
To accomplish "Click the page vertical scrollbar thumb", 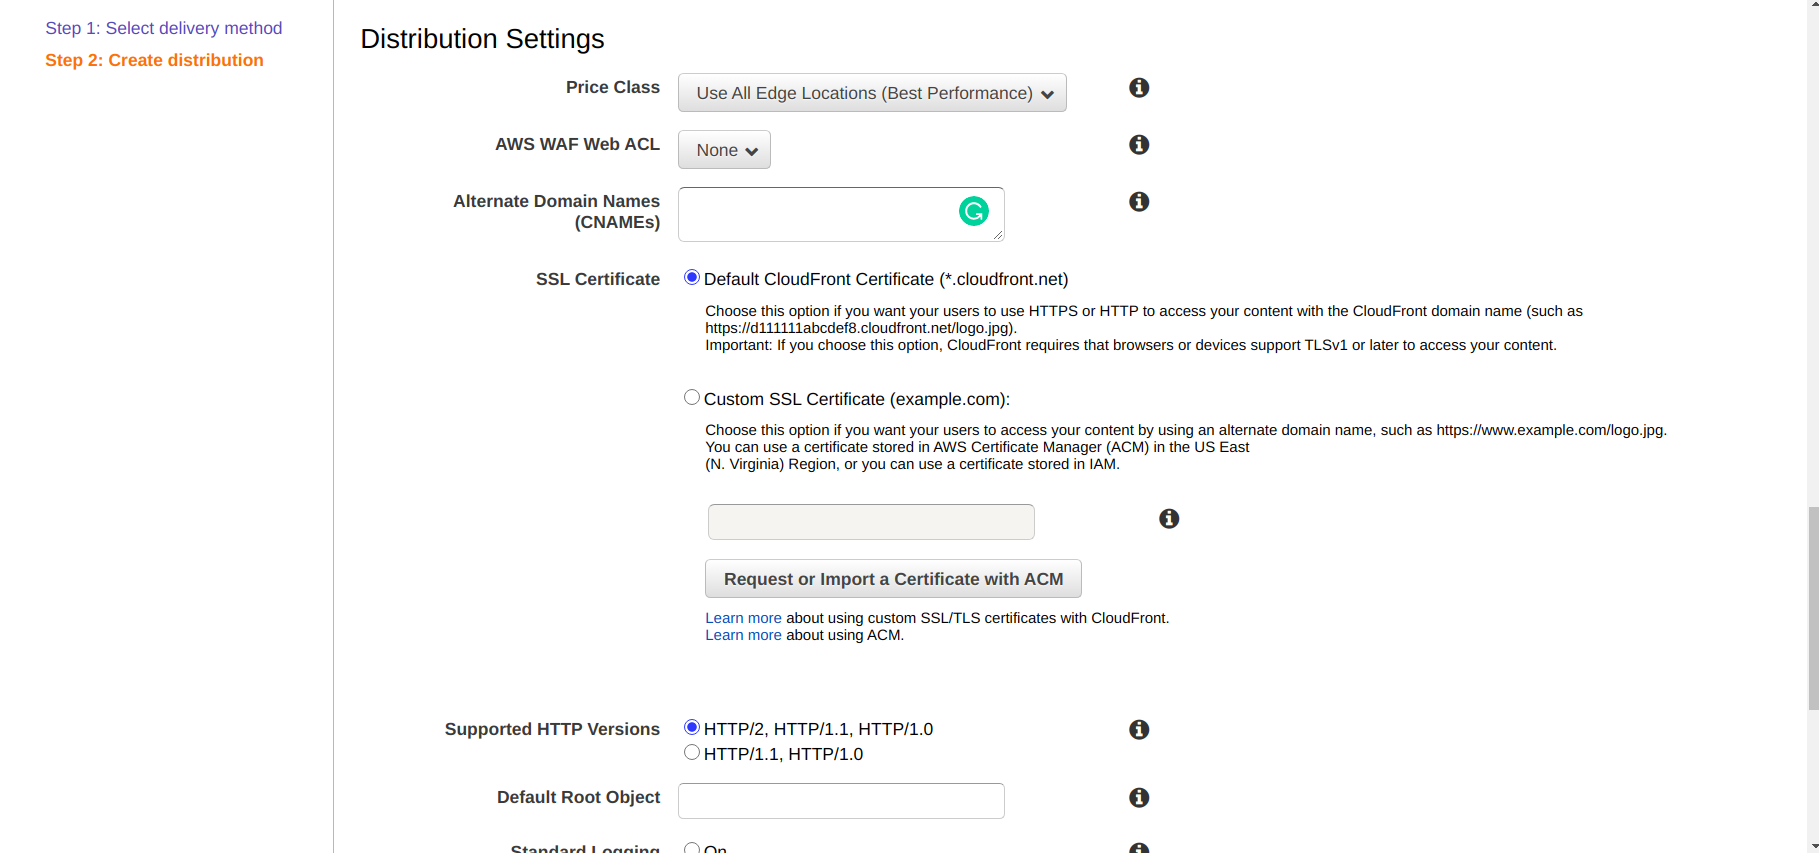I will [1812, 608].
